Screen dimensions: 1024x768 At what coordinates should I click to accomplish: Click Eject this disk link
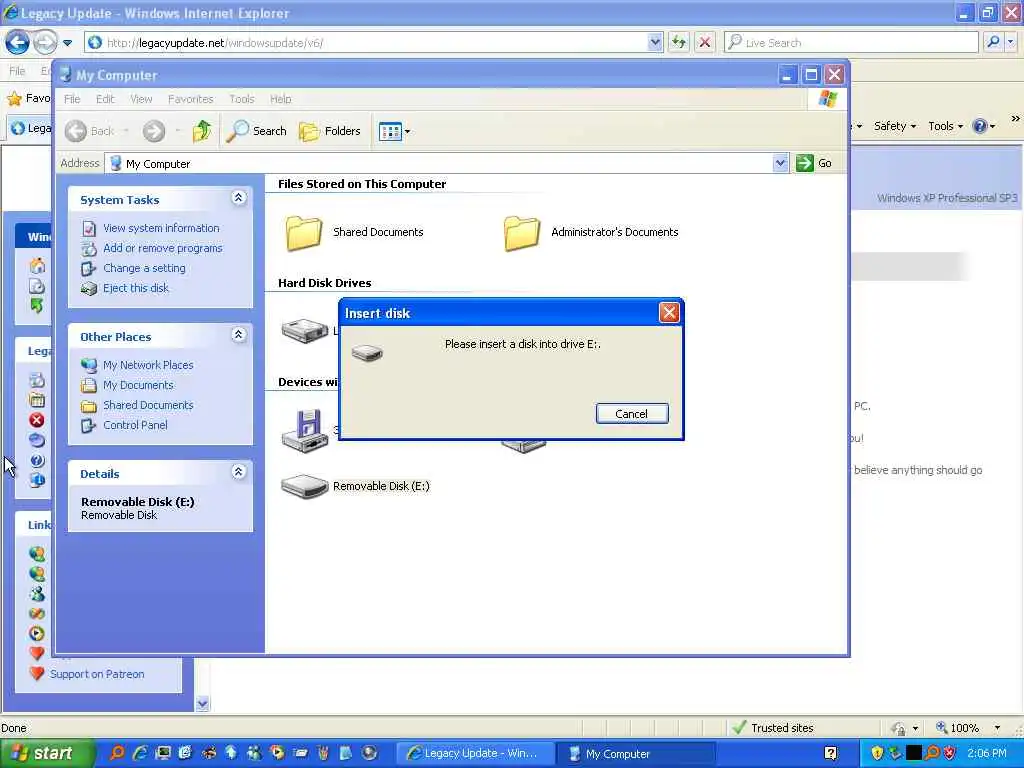tap(136, 288)
